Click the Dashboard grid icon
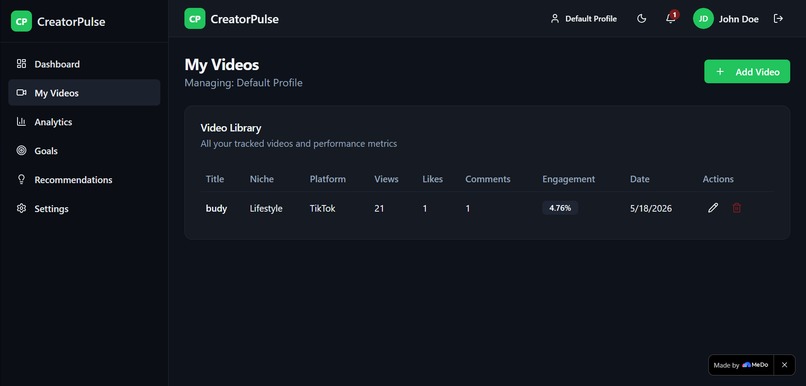 coord(21,64)
